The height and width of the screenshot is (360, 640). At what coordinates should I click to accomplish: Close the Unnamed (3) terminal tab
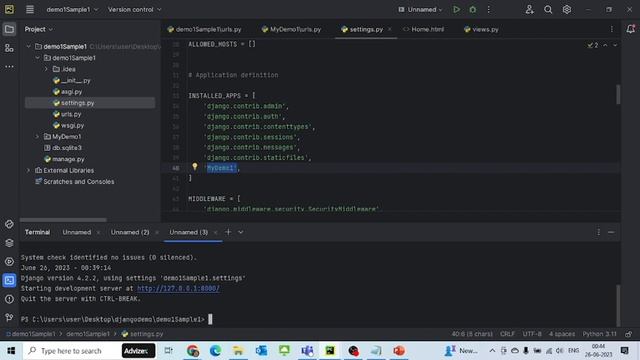[216, 232]
